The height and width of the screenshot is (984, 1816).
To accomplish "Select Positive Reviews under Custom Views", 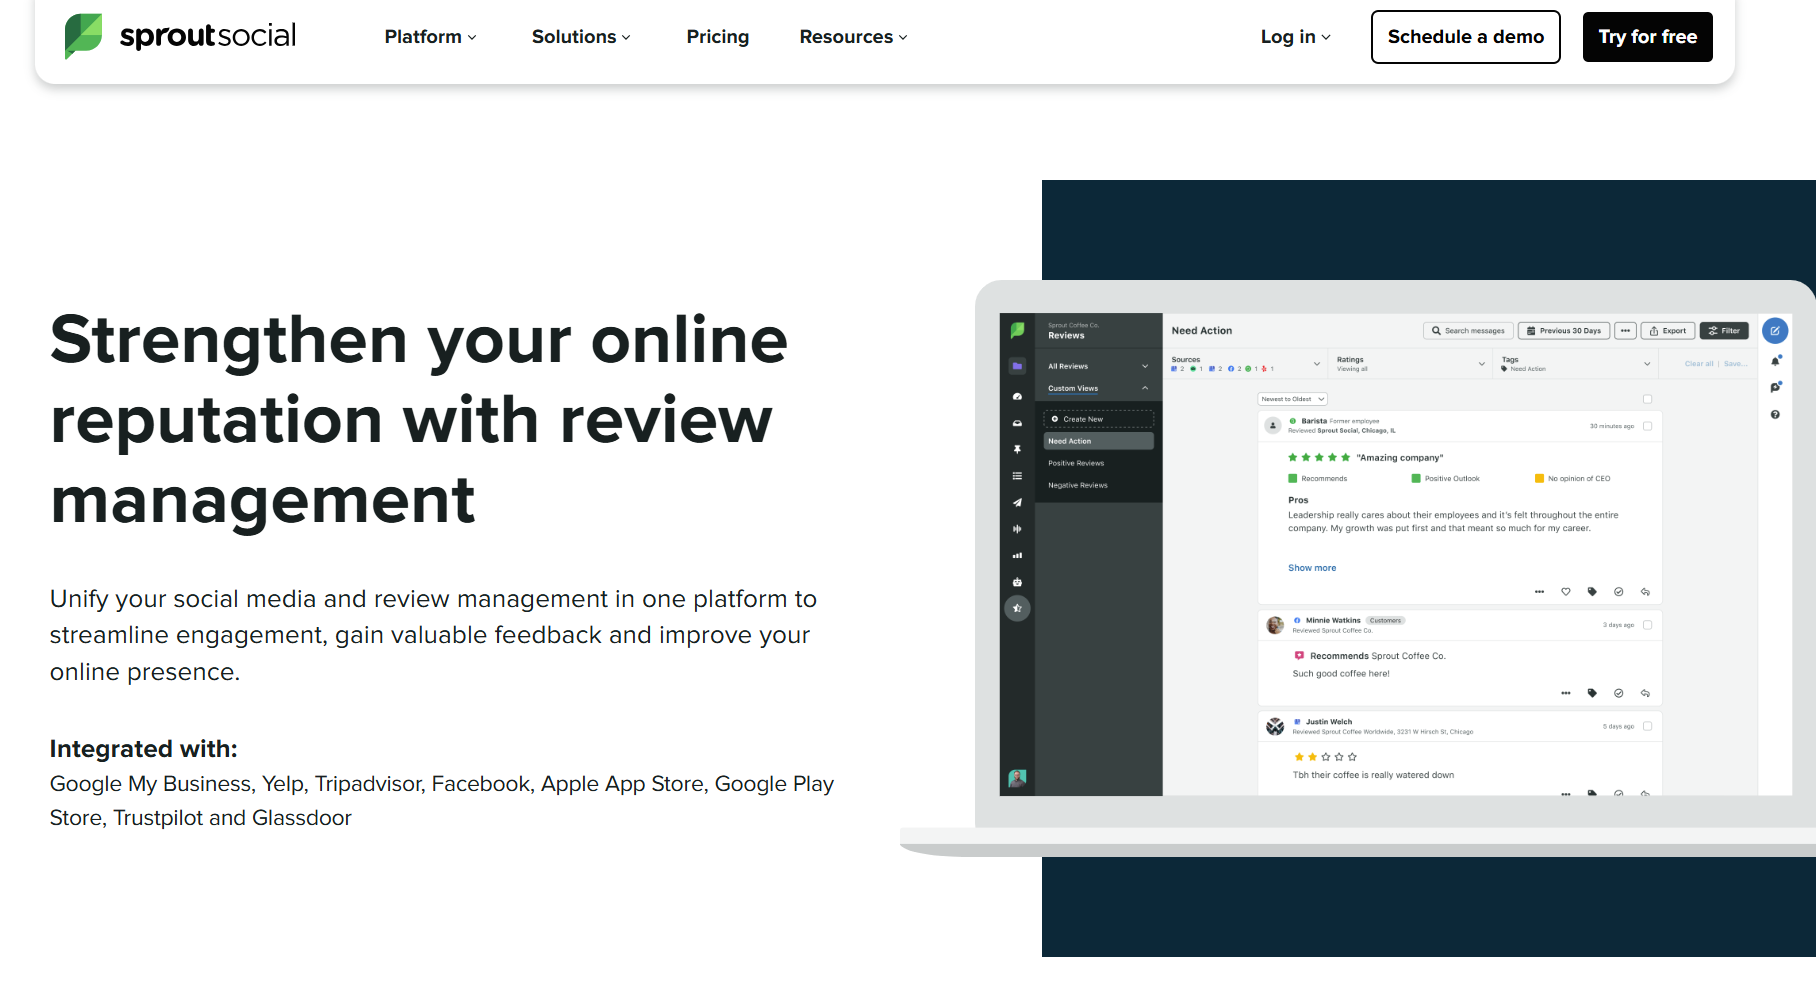I will click(x=1075, y=462).
